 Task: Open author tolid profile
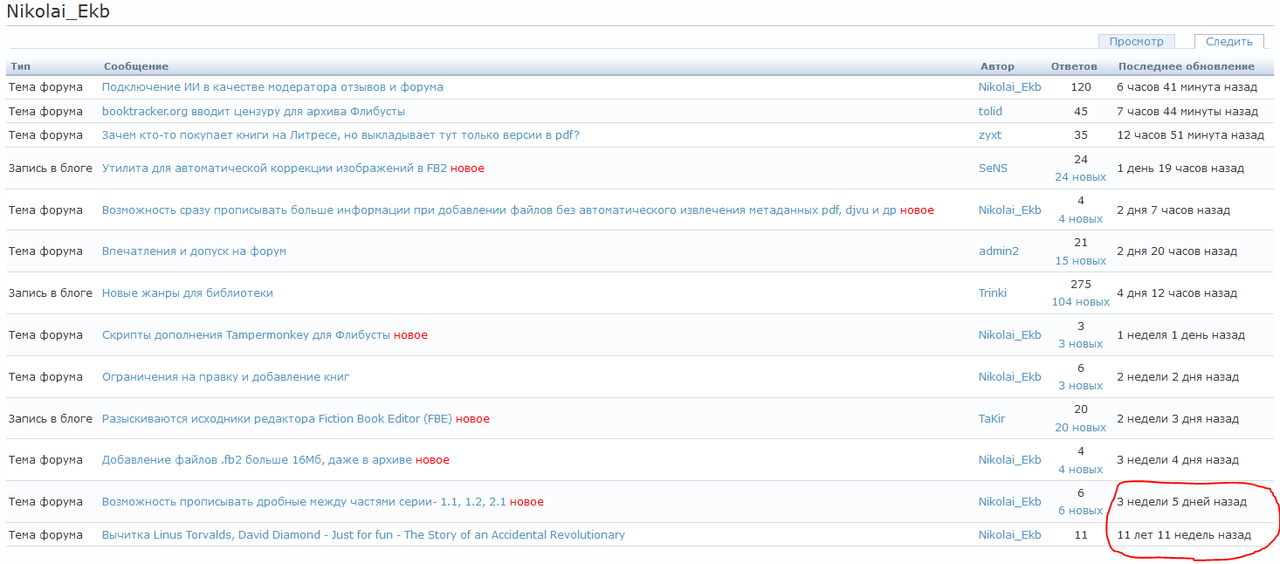point(990,111)
